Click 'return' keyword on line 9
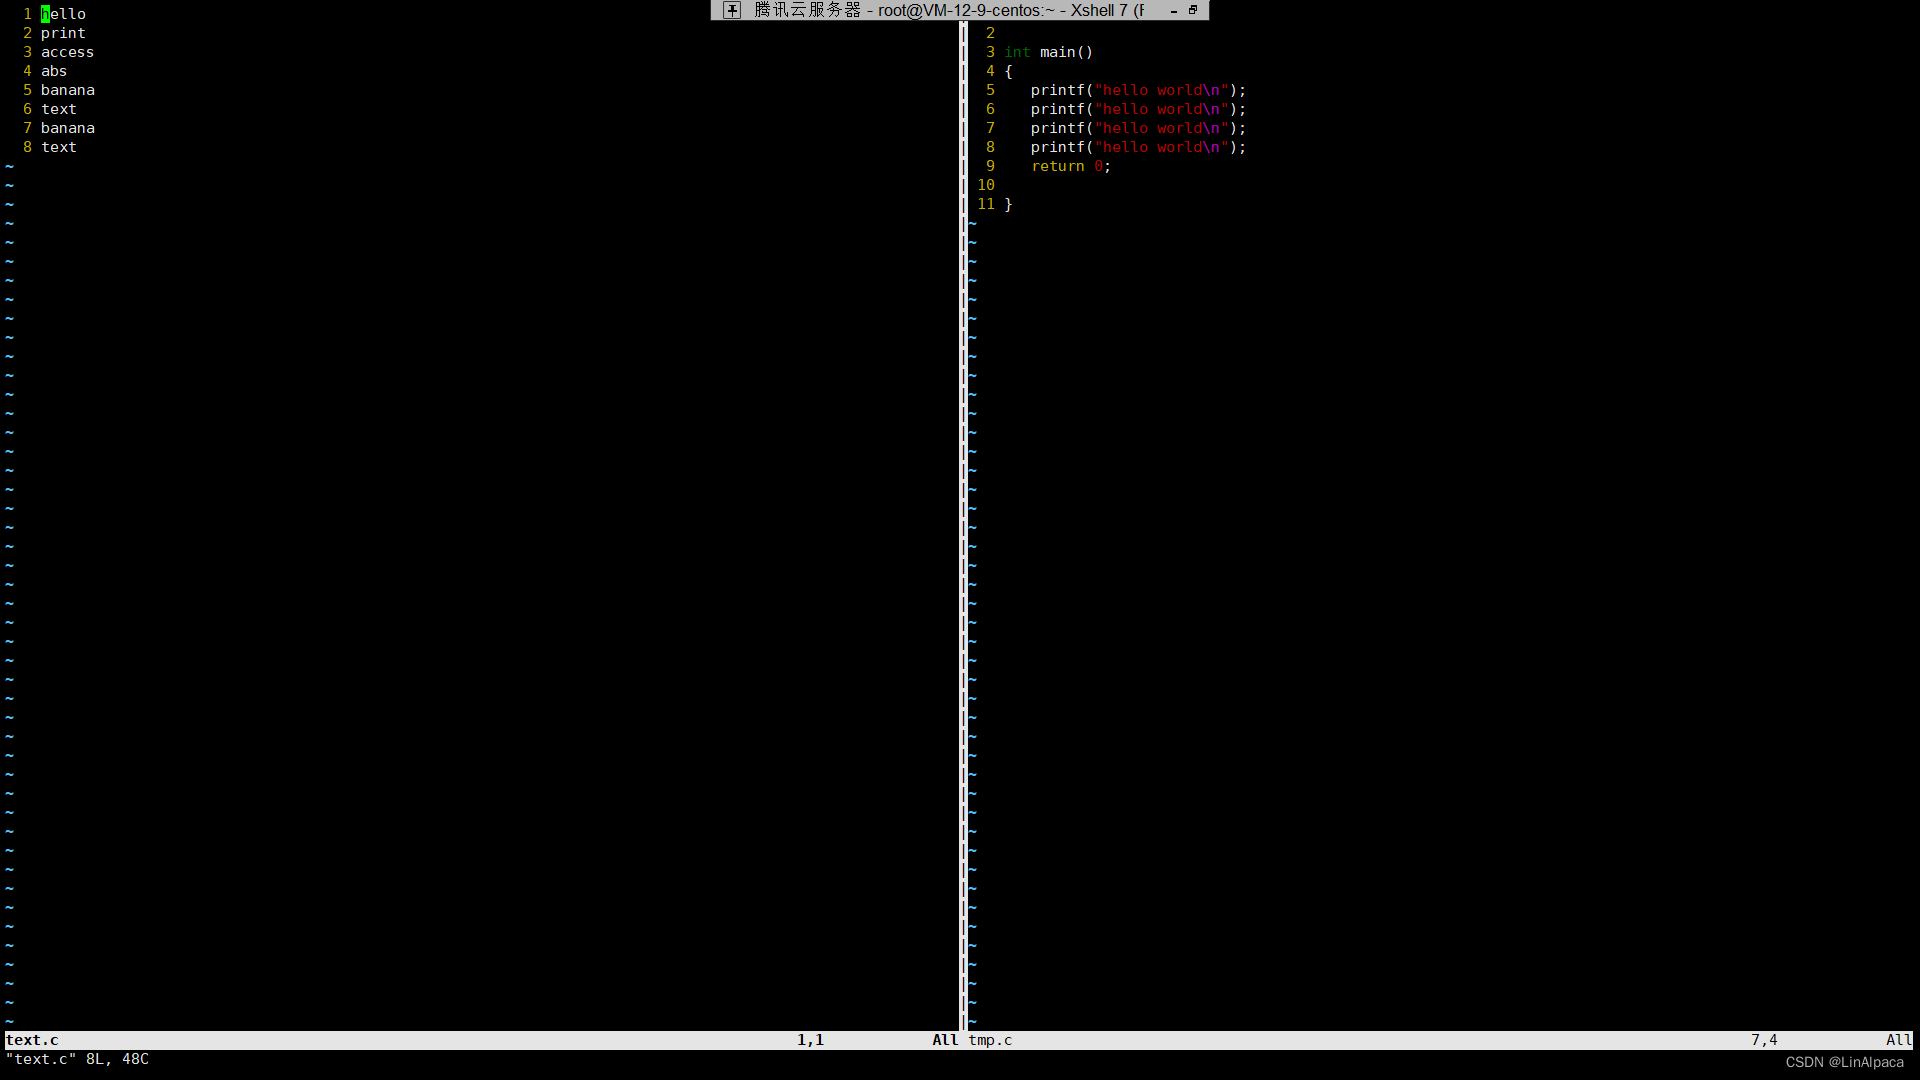 click(1057, 166)
